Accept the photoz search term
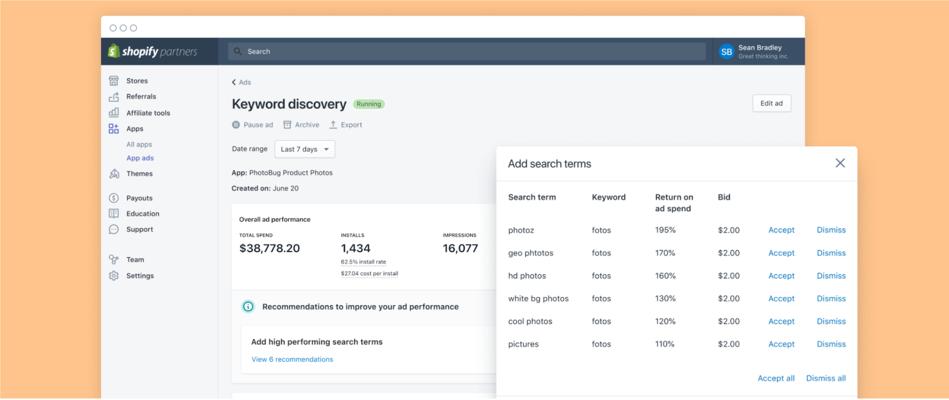The height and width of the screenshot is (400, 949). (781, 230)
